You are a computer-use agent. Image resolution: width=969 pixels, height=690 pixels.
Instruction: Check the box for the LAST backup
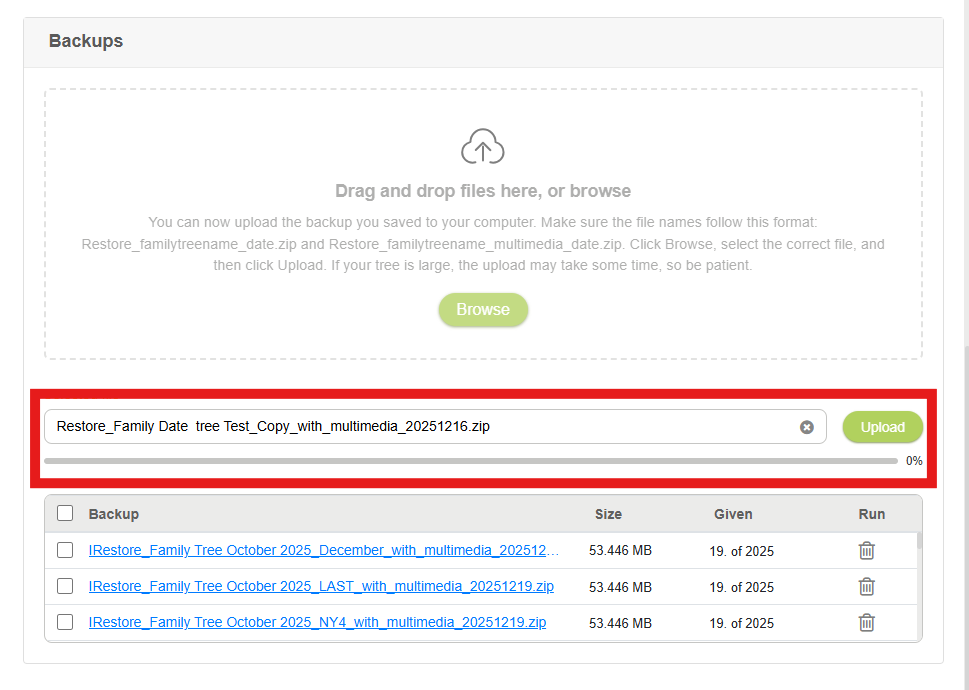[65, 586]
